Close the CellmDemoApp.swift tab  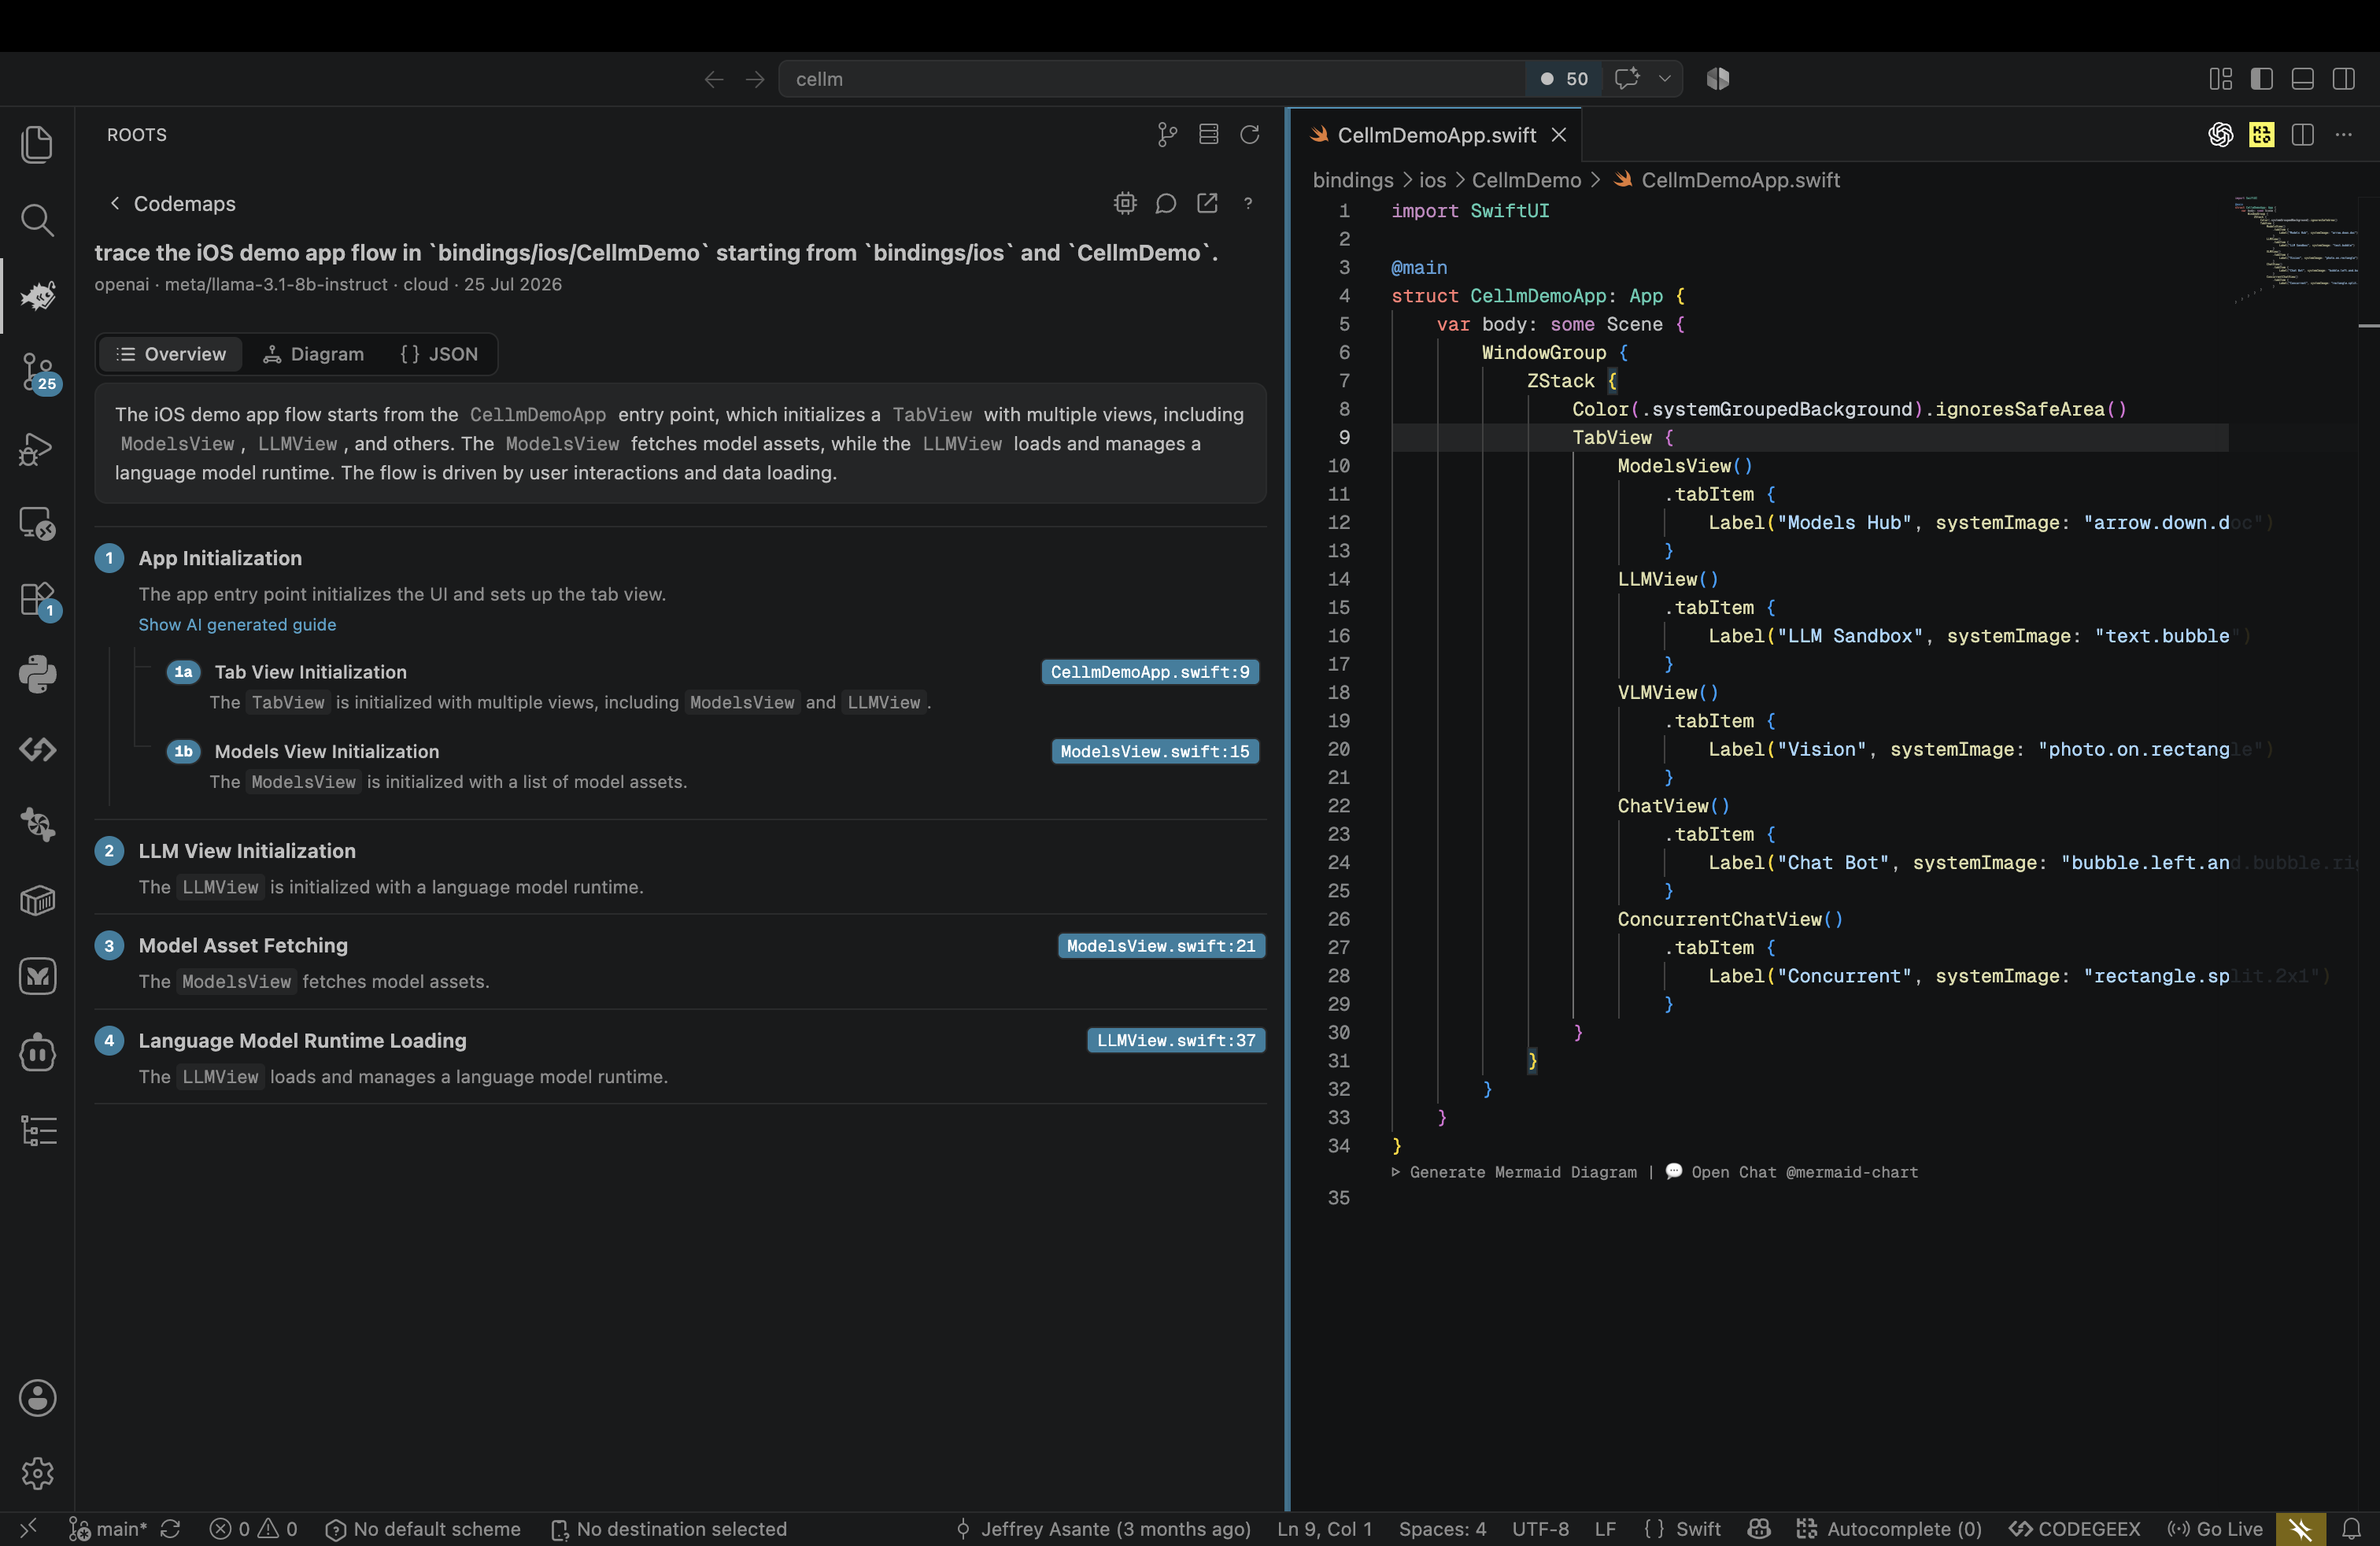coord(1559,135)
